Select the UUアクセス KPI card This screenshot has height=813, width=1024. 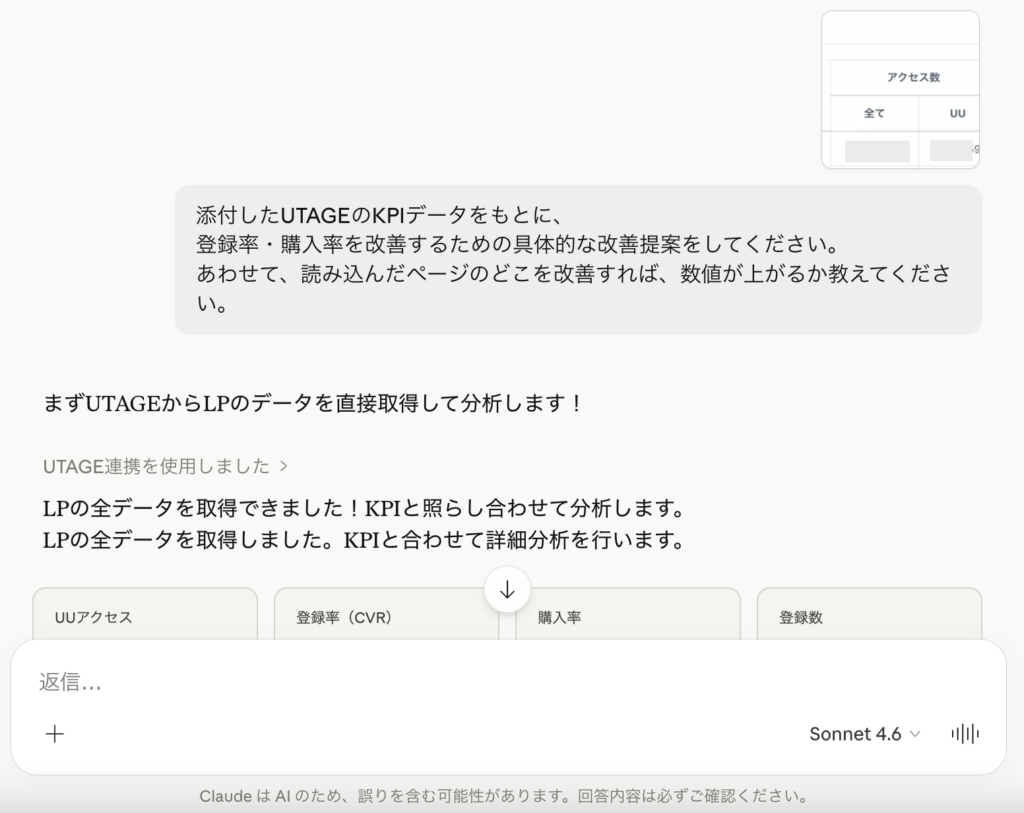pyautogui.click(x=144, y=617)
